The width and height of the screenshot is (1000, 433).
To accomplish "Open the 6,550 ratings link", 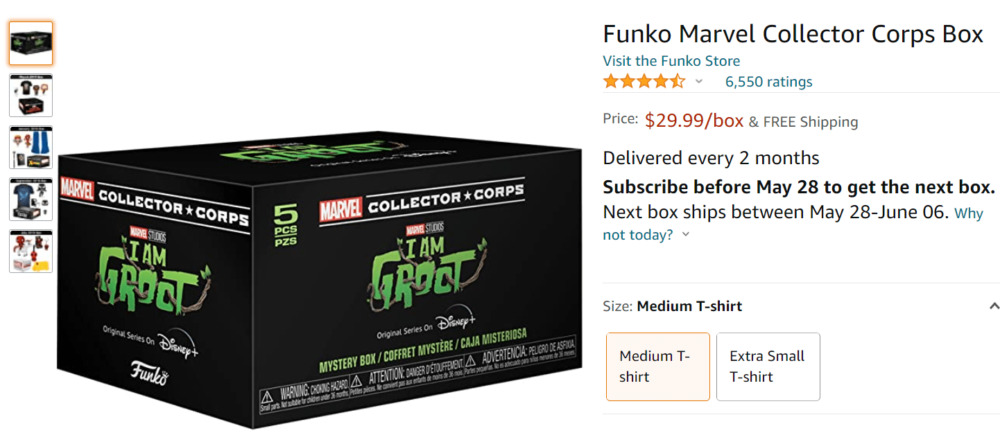I will click(768, 82).
